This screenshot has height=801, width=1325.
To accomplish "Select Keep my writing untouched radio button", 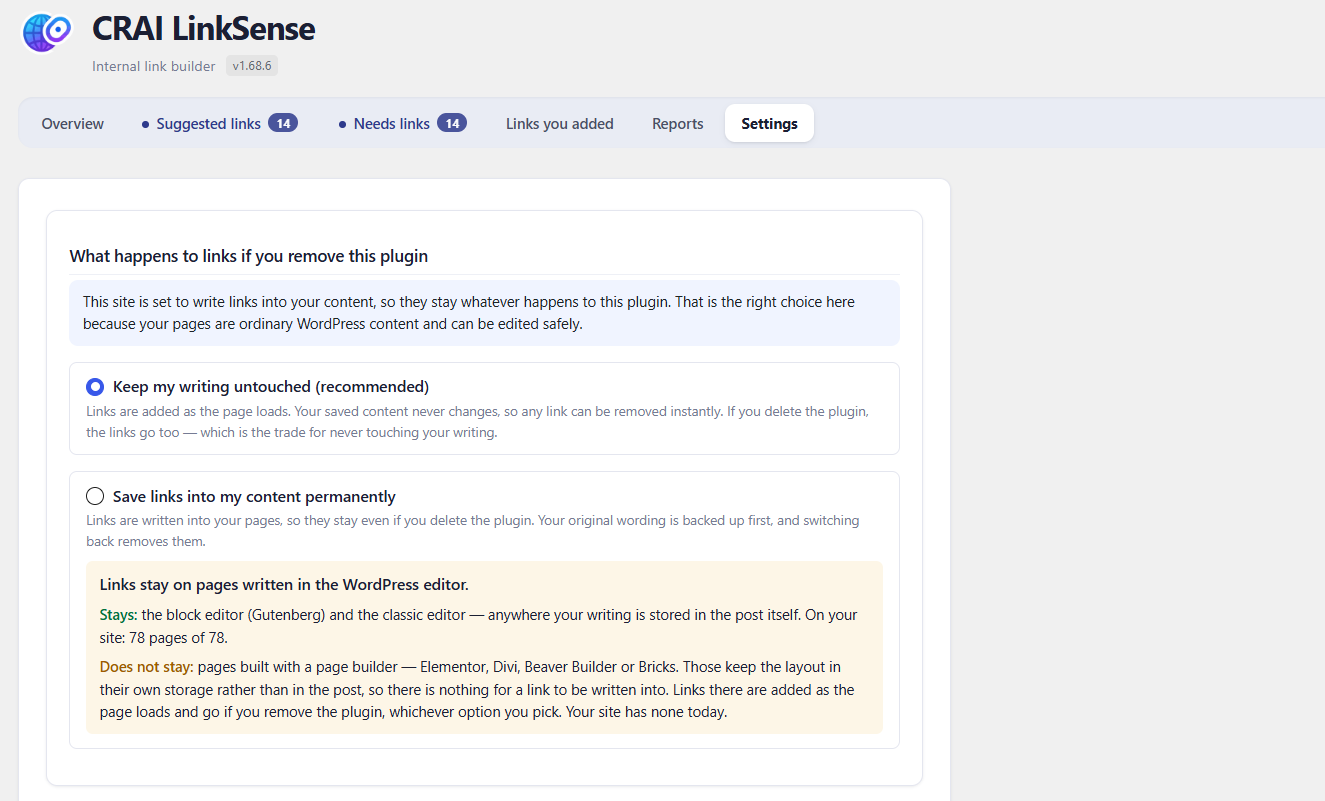I will 95,387.
